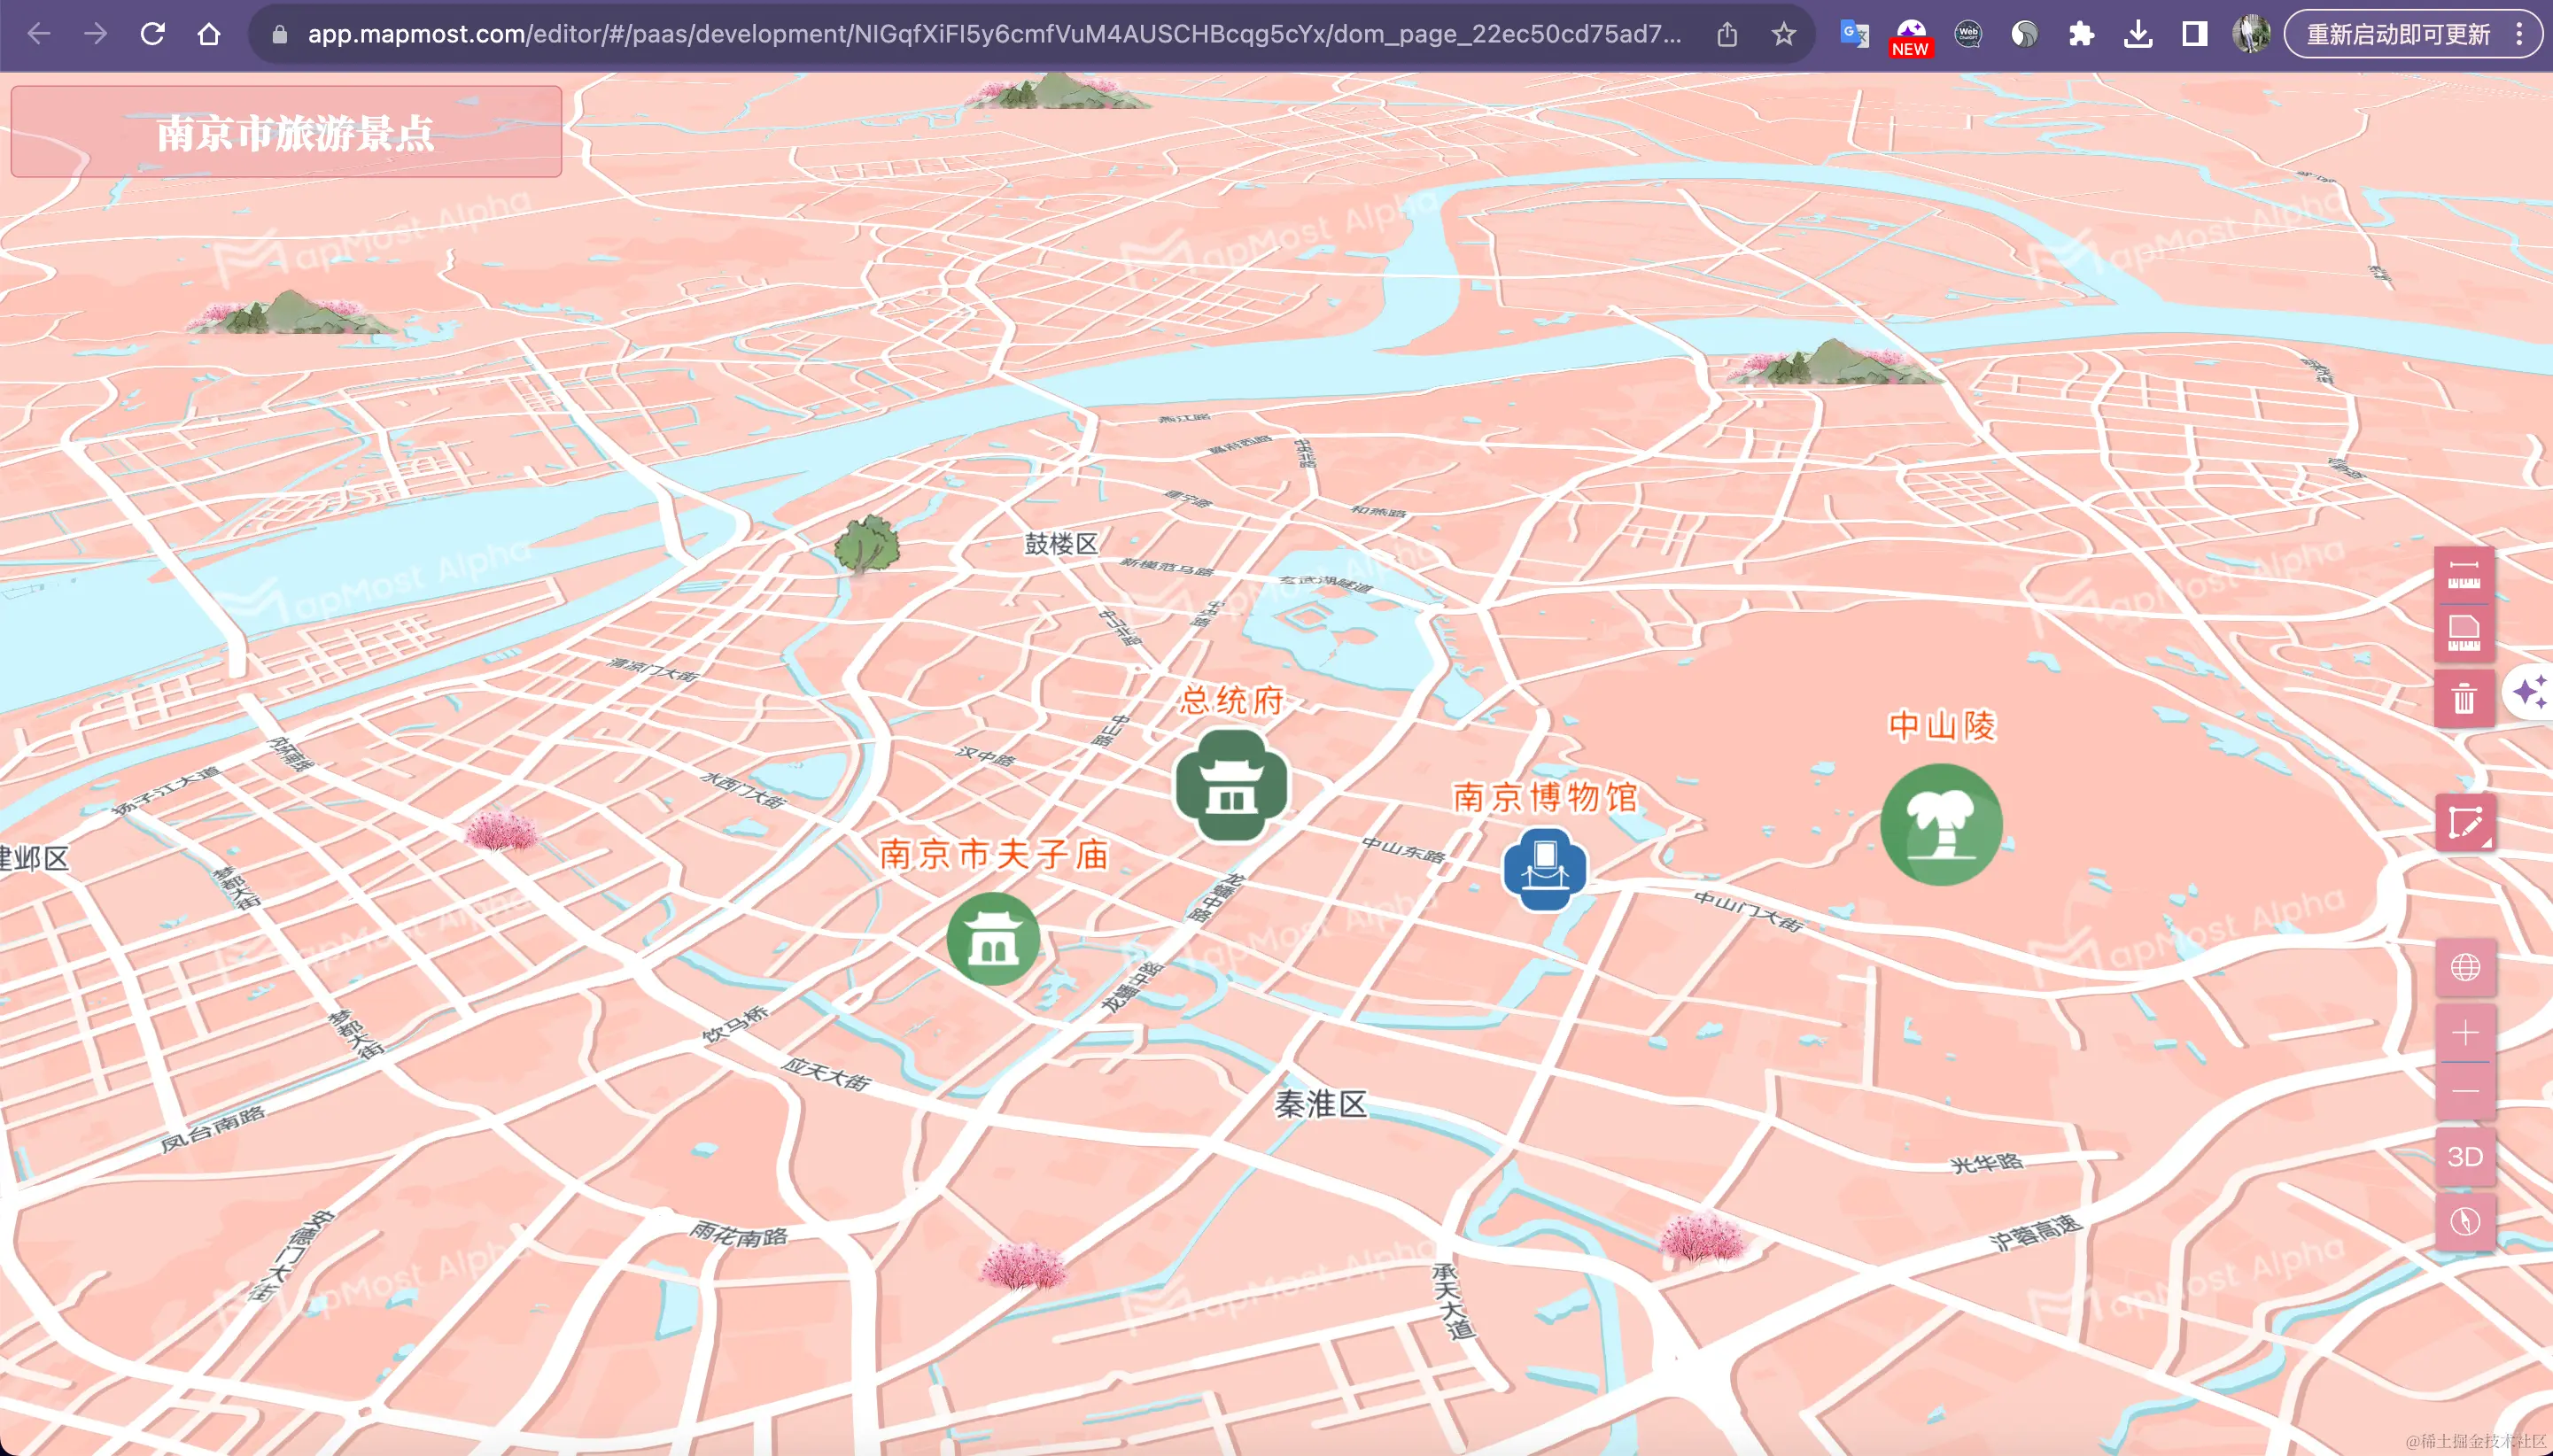This screenshot has width=2553, height=1456.
Task: Click the 光华路 road label
Action: [x=1987, y=1163]
